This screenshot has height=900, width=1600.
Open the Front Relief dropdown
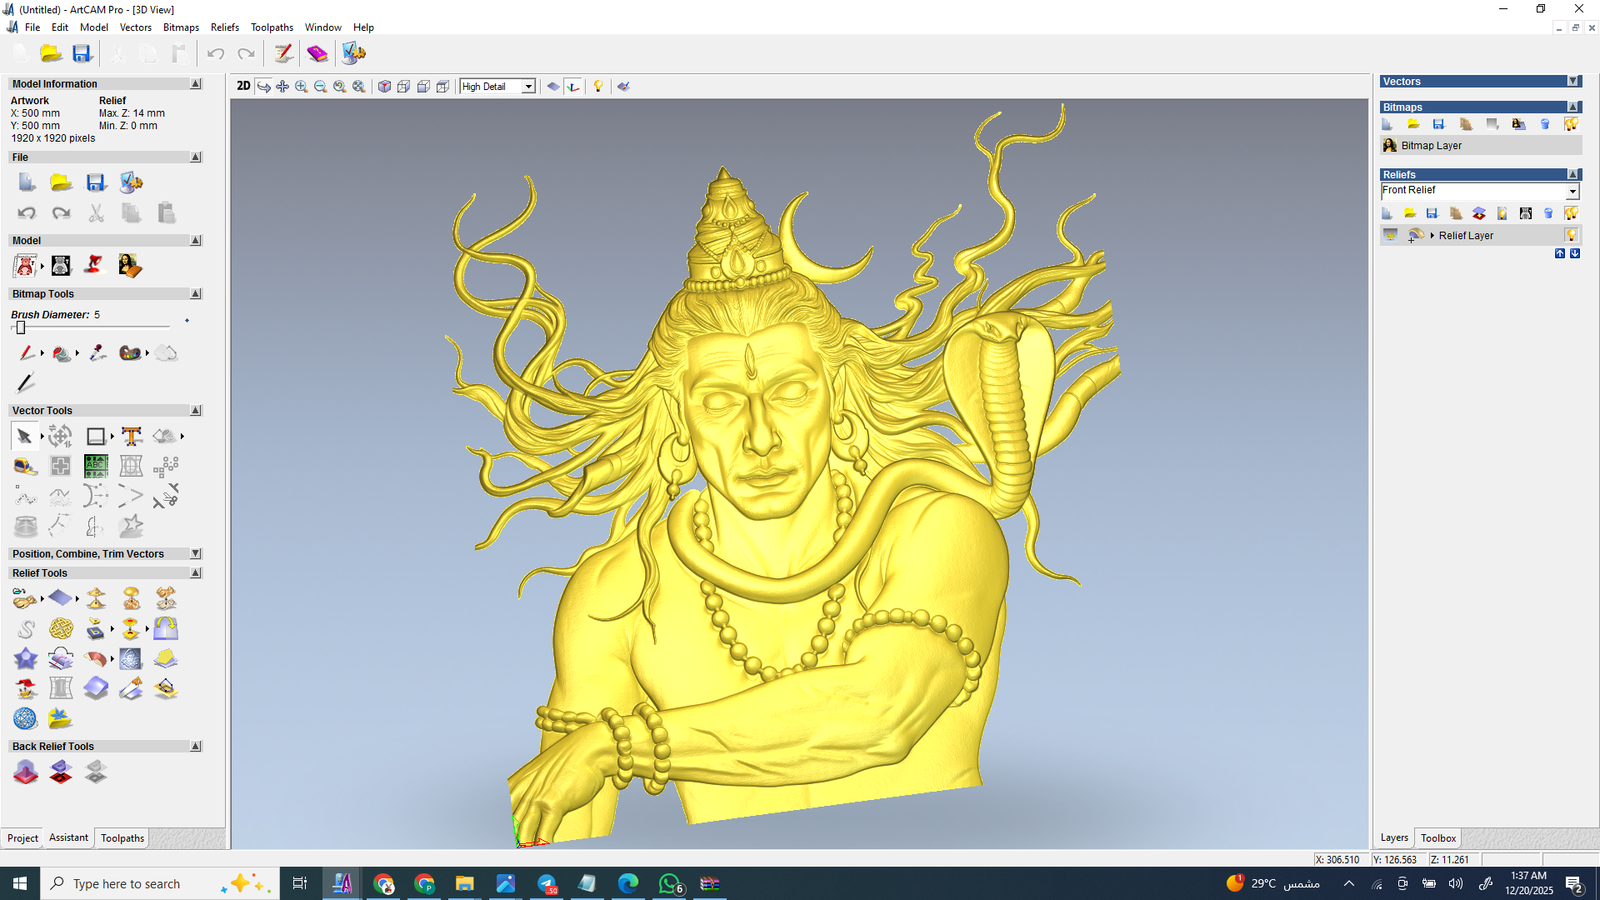pyautogui.click(x=1572, y=191)
